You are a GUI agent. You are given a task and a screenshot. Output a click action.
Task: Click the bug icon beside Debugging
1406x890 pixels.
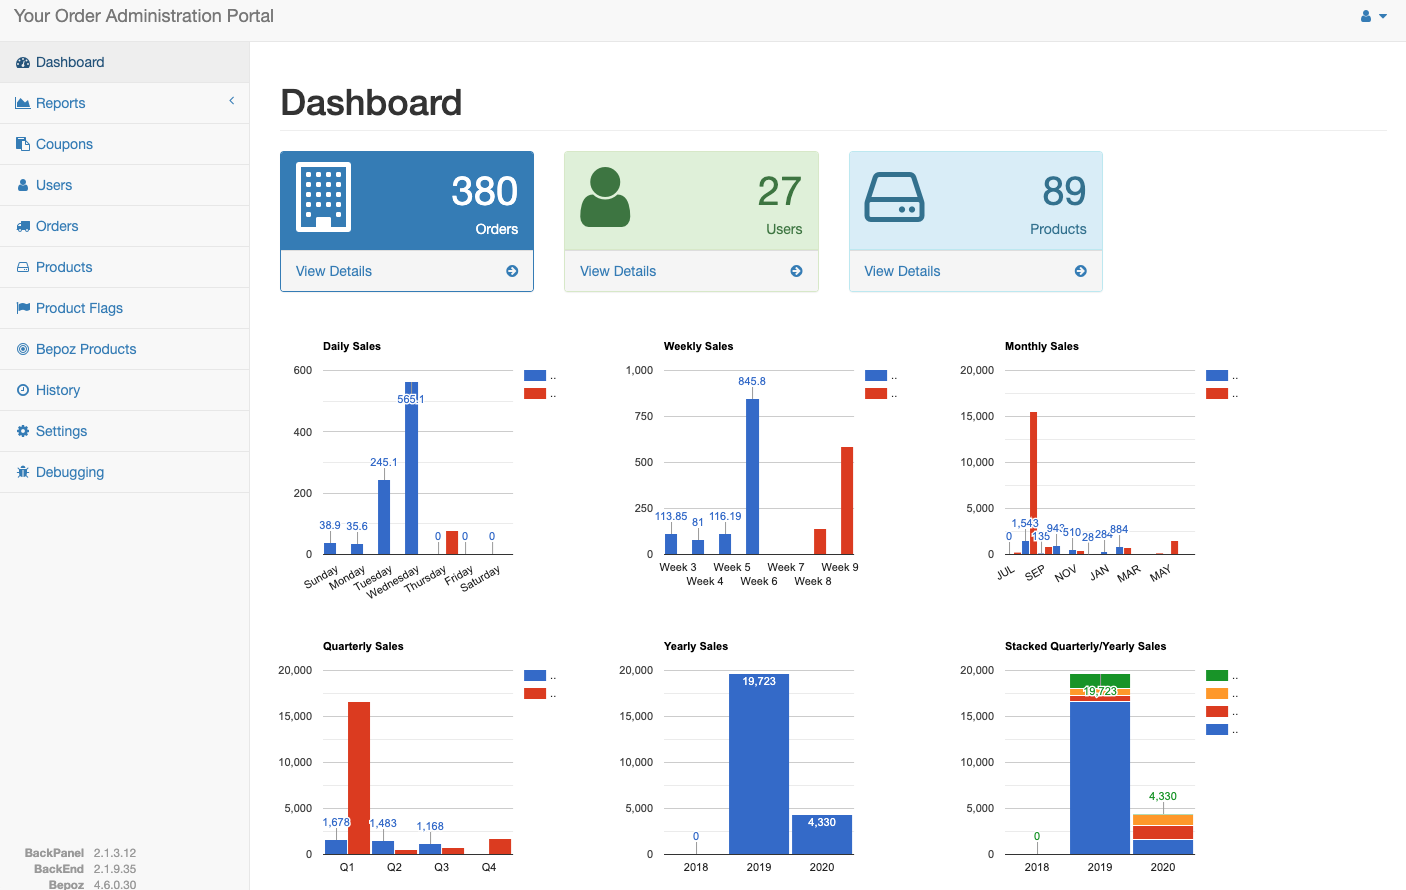point(23,472)
